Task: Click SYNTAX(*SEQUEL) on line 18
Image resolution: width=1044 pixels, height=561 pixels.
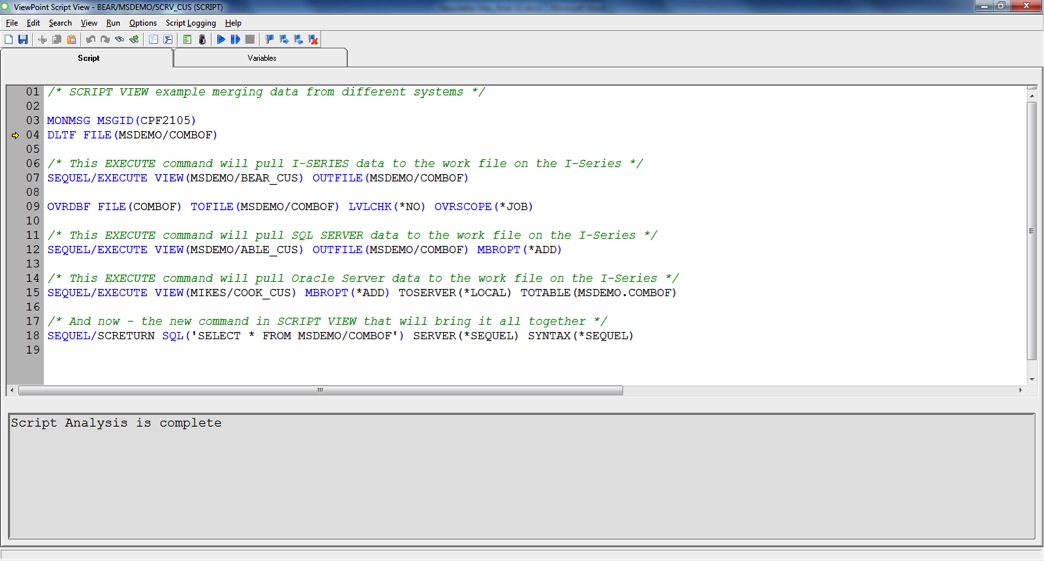Action: click(581, 335)
